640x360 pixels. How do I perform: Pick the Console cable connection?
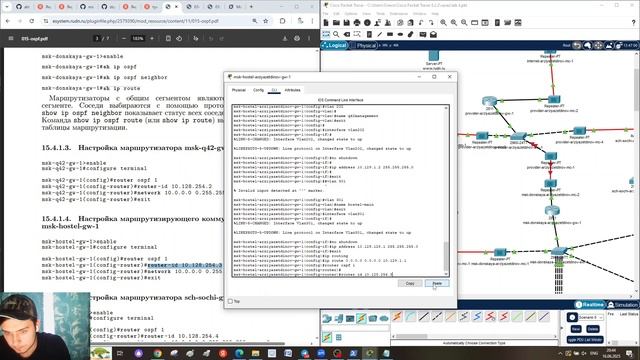[411, 316]
